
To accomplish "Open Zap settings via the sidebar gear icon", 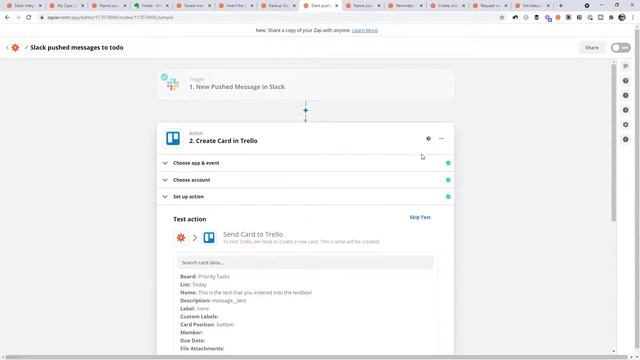I will click(625, 124).
